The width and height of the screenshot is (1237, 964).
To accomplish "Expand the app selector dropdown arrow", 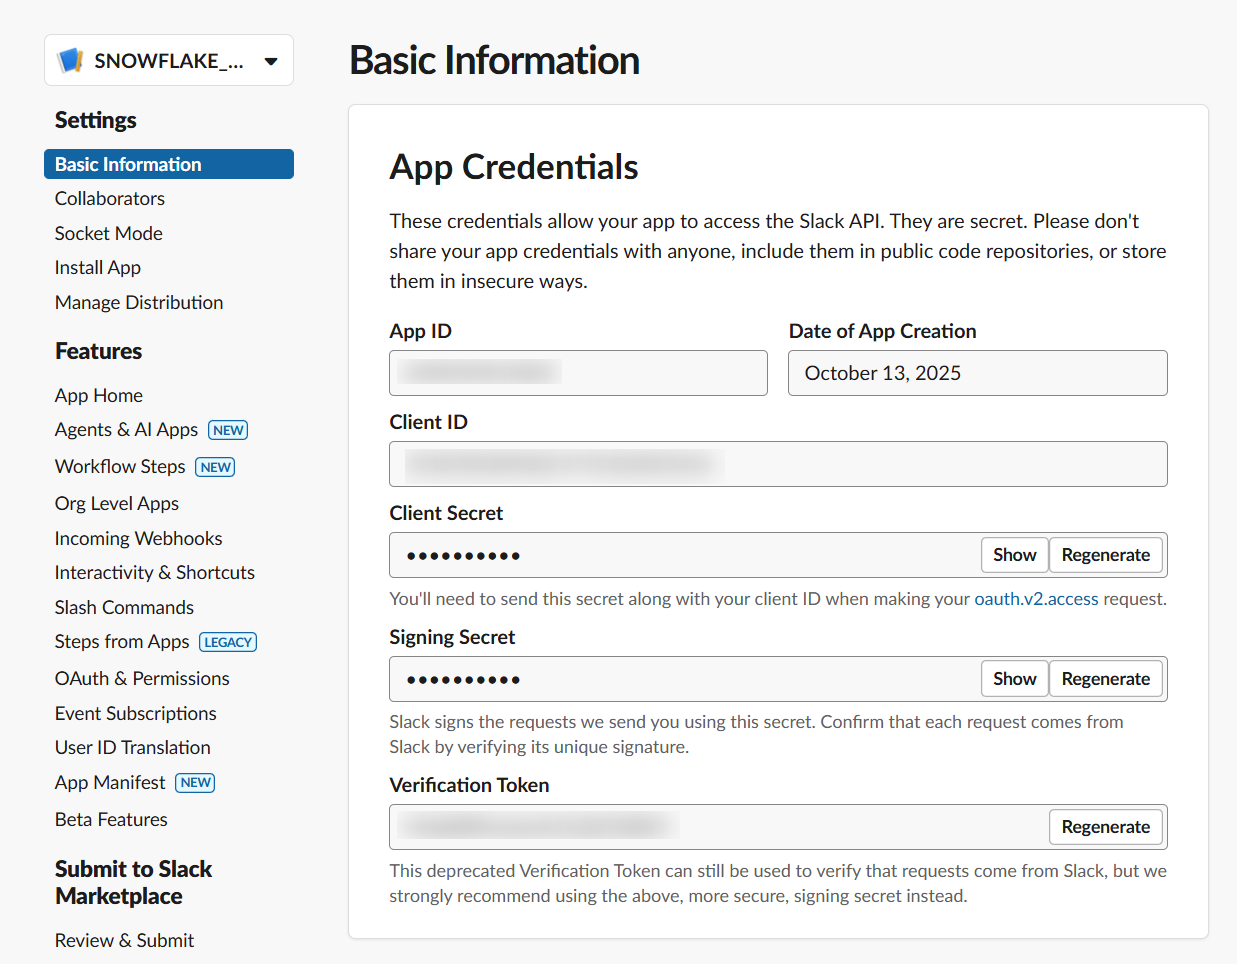I will [x=270, y=61].
